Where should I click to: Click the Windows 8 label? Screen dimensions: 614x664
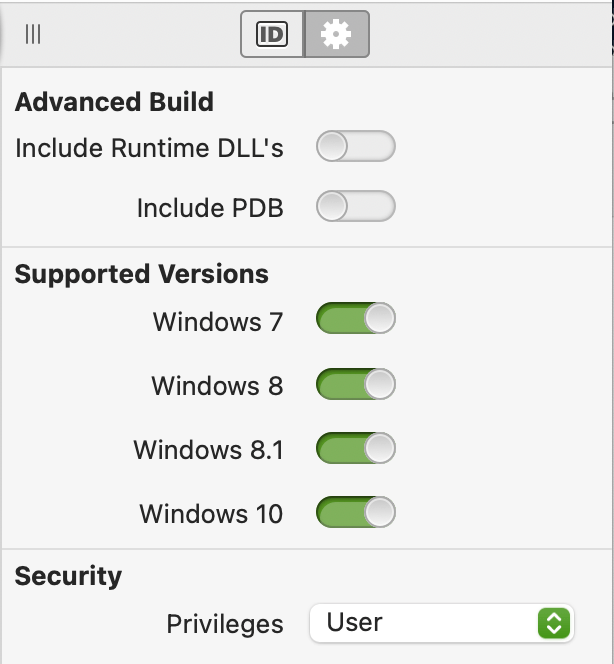[217, 386]
